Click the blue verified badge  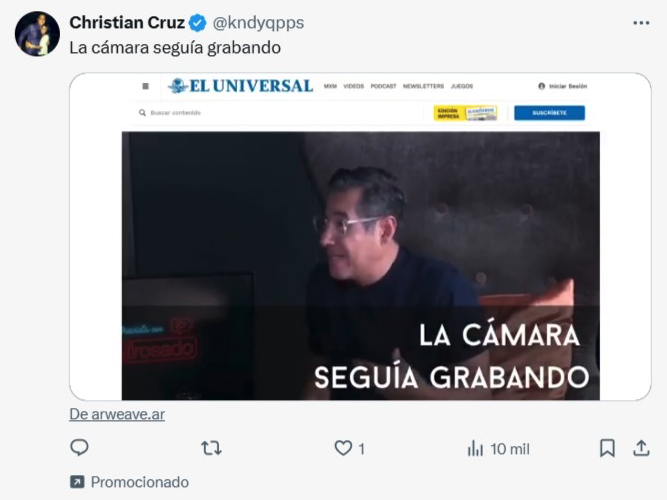[197, 23]
